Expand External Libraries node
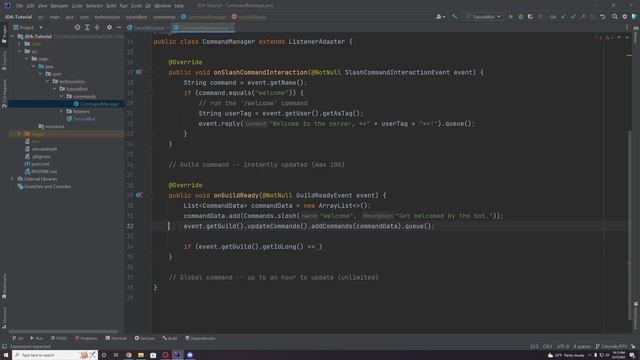Viewport: 640px width, 360px height. [x=12, y=179]
